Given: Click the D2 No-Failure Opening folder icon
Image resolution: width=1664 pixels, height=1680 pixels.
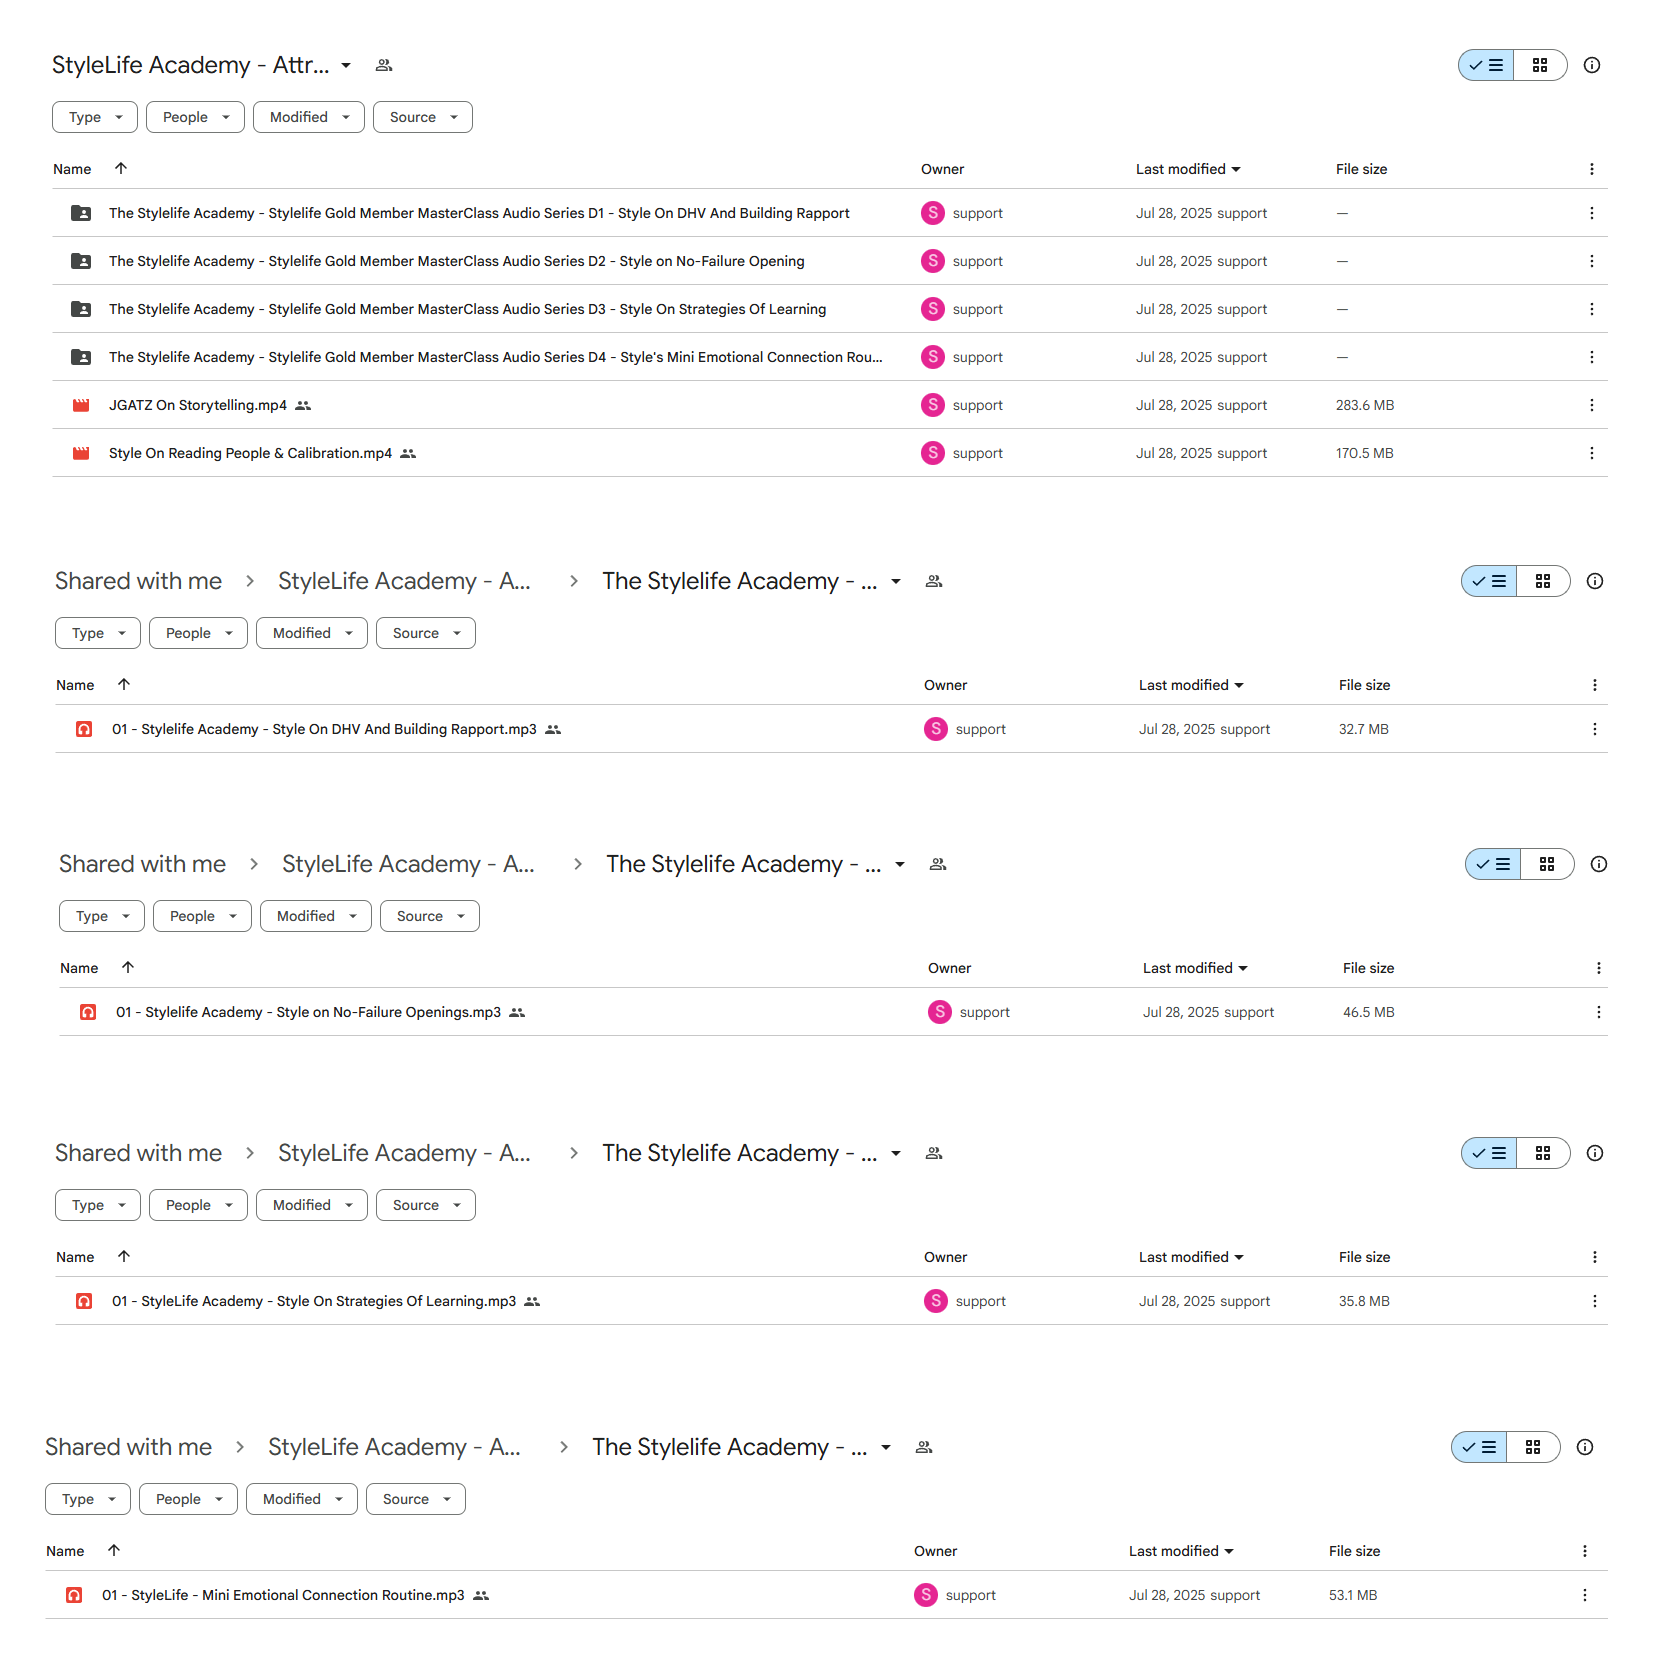Looking at the screenshot, I should 81,261.
